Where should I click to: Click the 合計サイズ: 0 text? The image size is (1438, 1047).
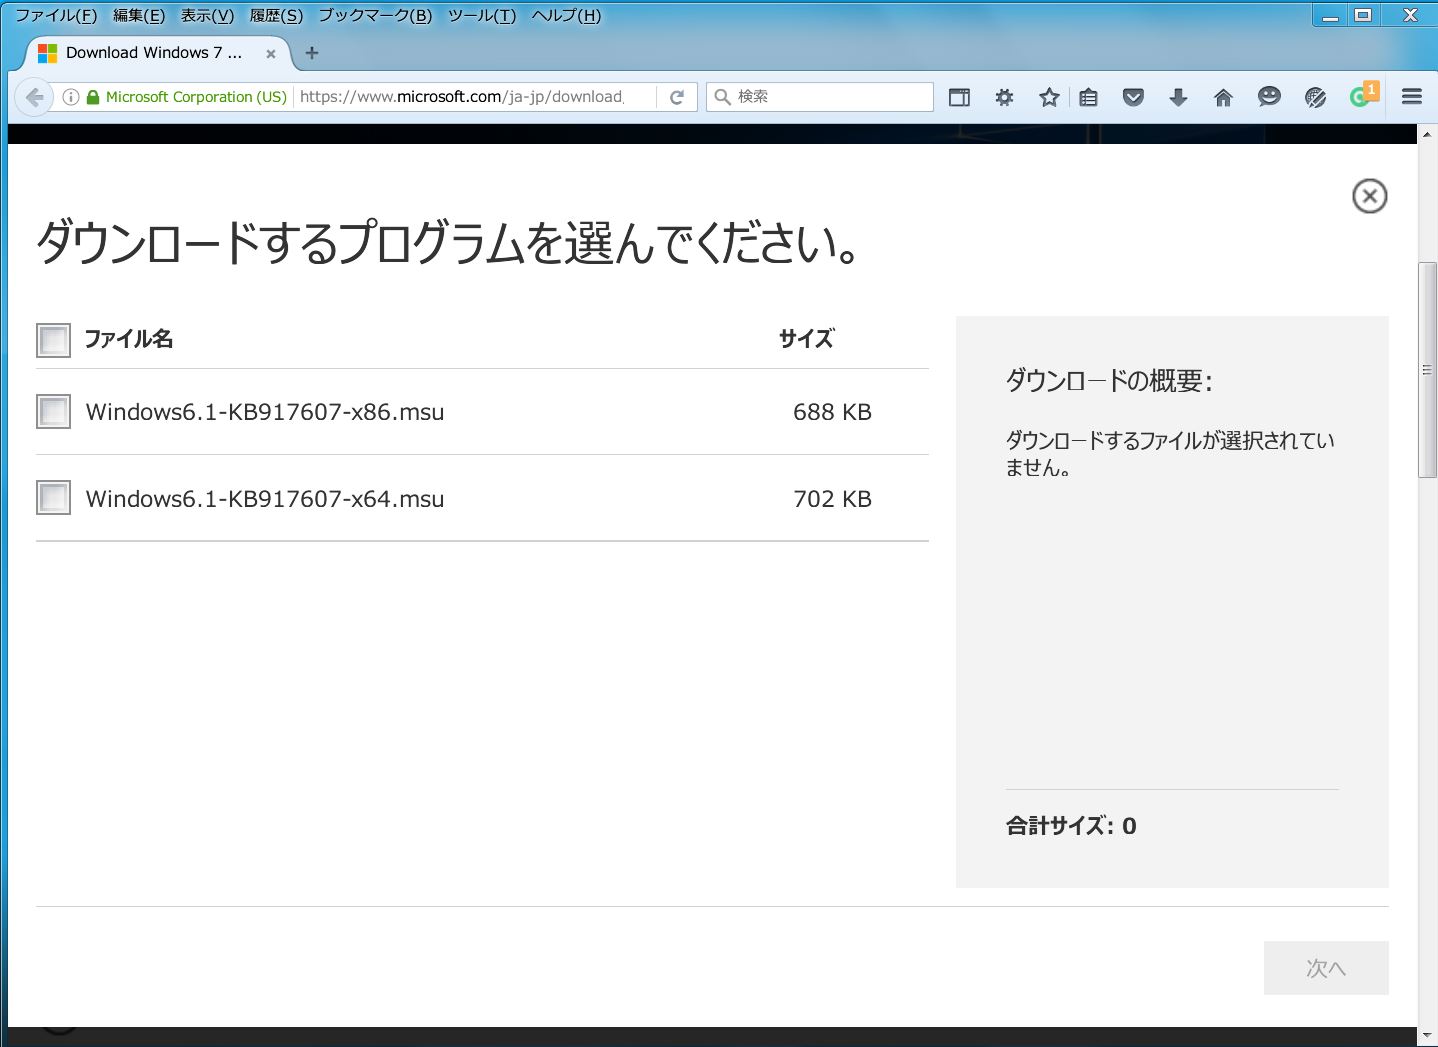click(1071, 826)
